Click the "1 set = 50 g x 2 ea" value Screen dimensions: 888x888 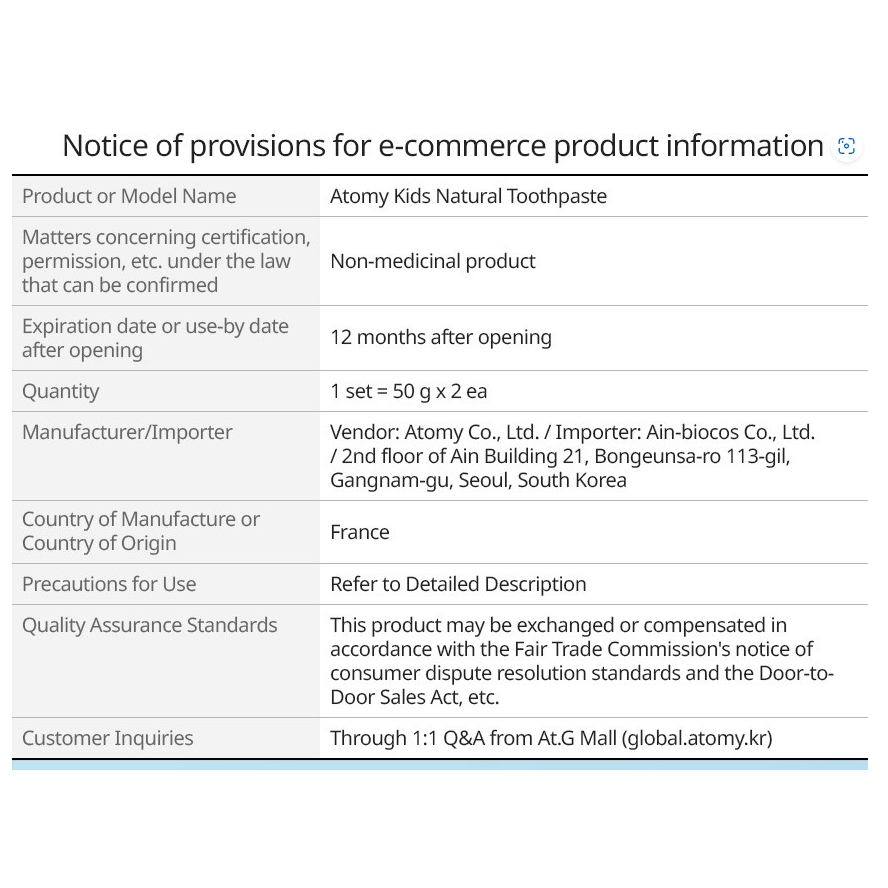[408, 391]
